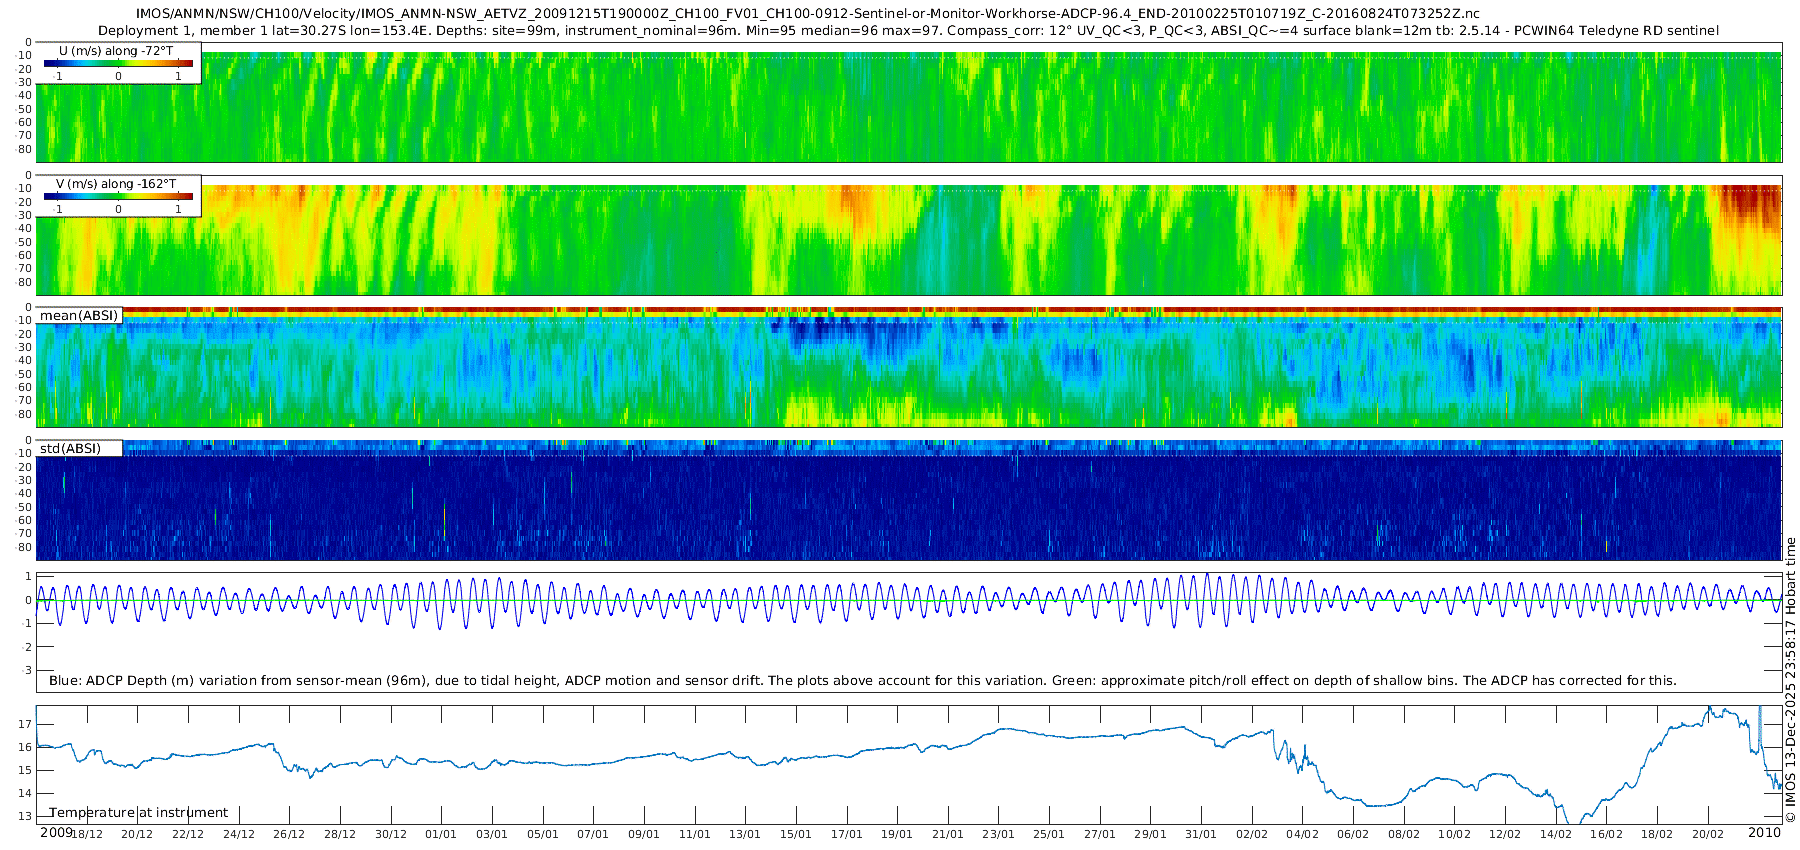Select the 01/01 date tick label
Screen dimensions: 1800x850
point(440,834)
